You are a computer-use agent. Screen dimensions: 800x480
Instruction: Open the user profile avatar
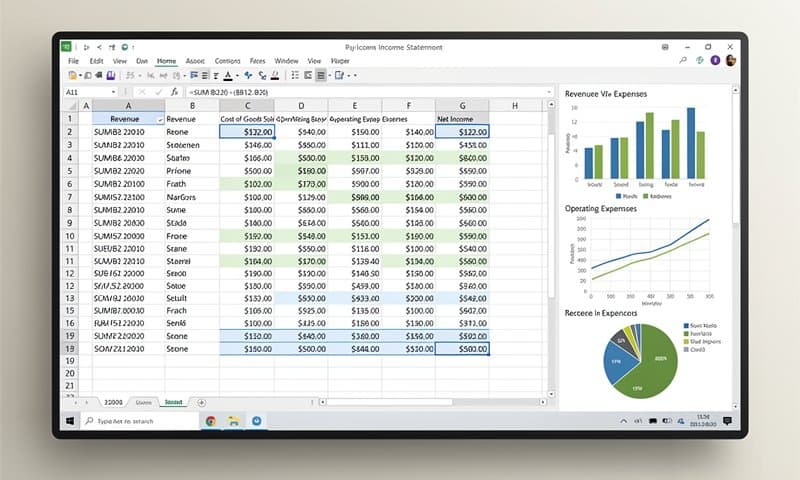click(731, 60)
